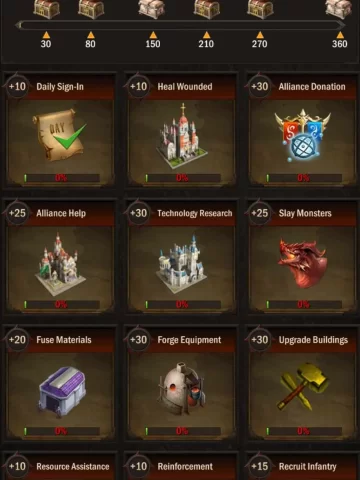The height and width of the screenshot is (480, 360).
Task: Open the Alliance Help castle icon
Action: [60, 264]
